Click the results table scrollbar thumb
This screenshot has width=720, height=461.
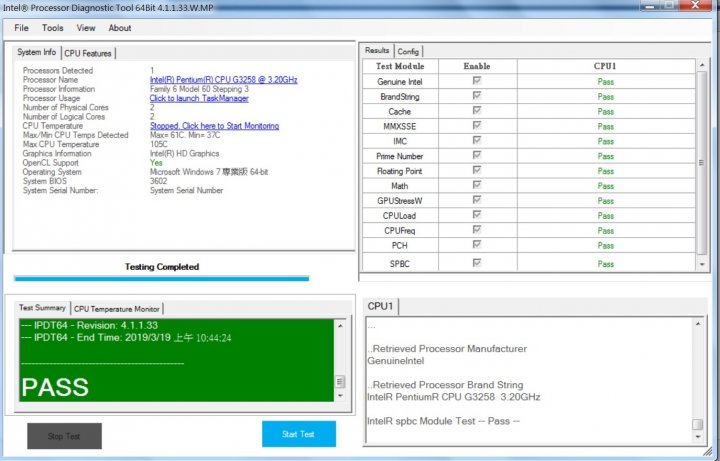coord(702,163)
